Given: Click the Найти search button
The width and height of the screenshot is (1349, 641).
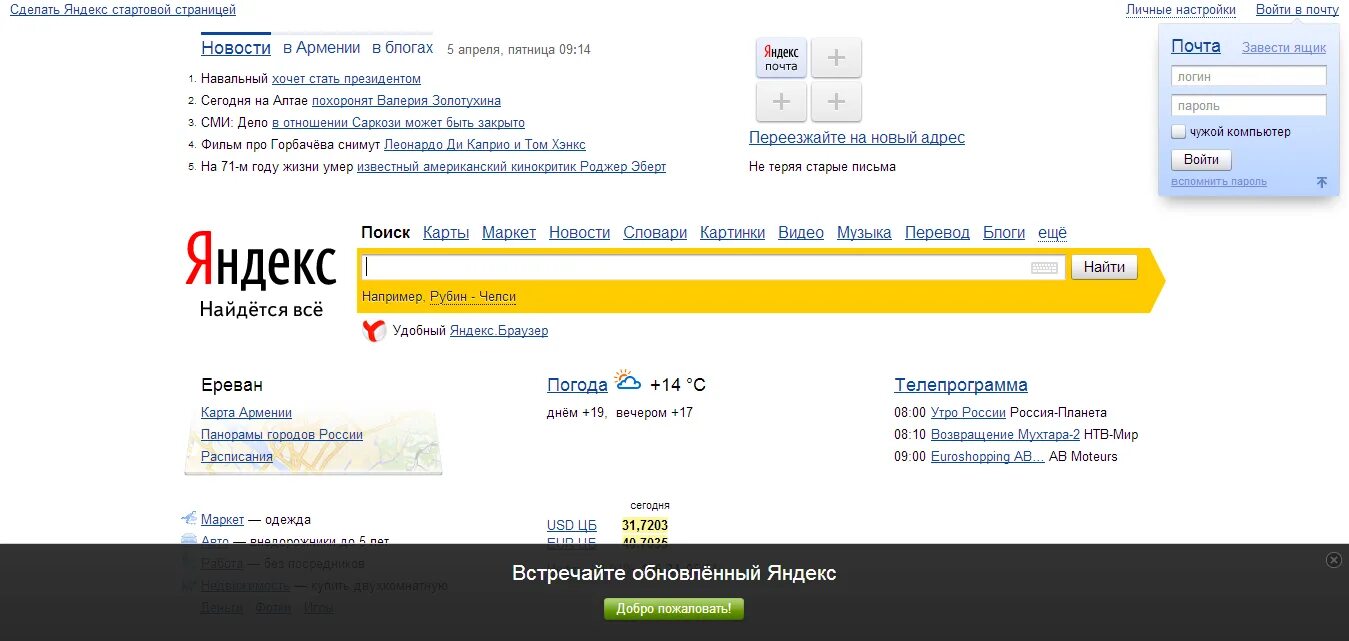Looking at the screenshot, I should [x=1104, y=267].
